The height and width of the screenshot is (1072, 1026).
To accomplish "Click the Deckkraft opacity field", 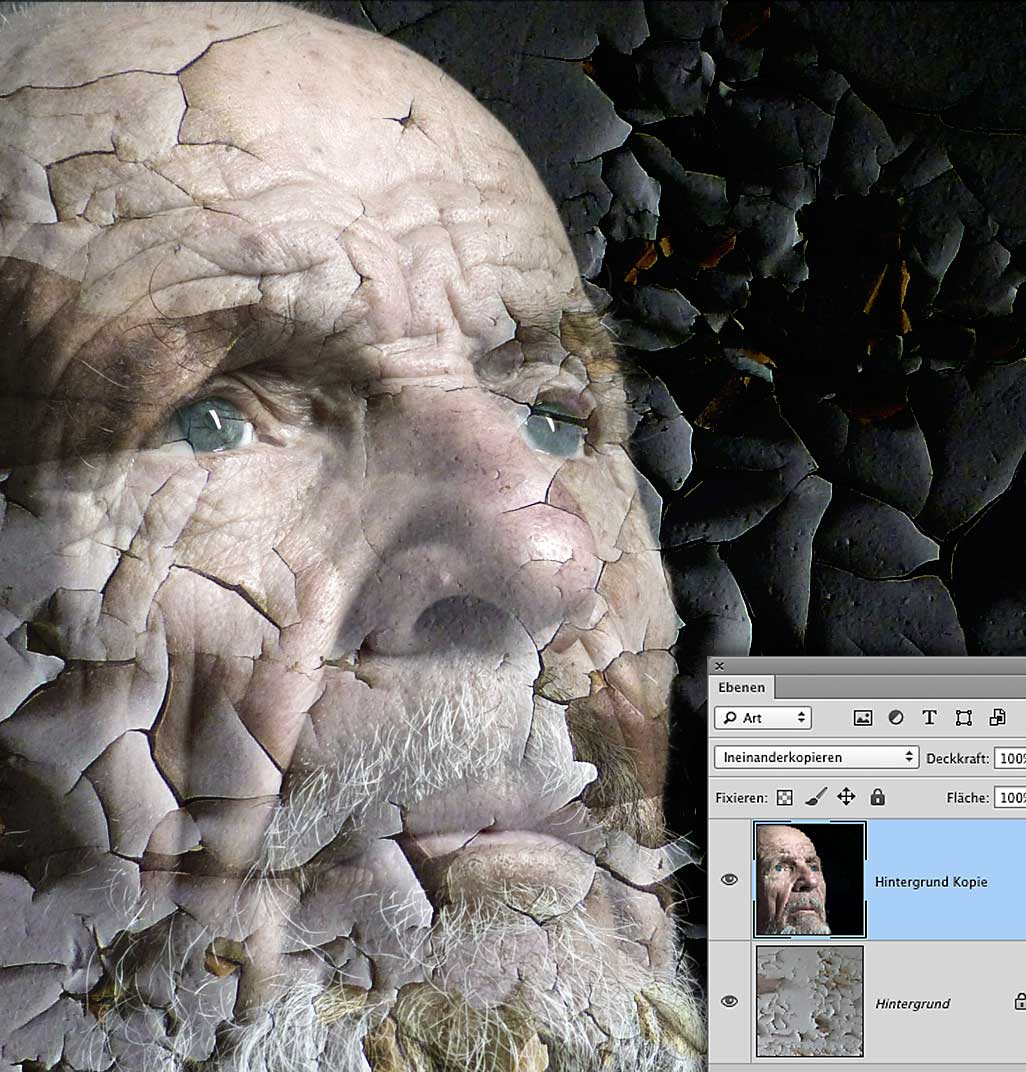I will (1009, 758).
